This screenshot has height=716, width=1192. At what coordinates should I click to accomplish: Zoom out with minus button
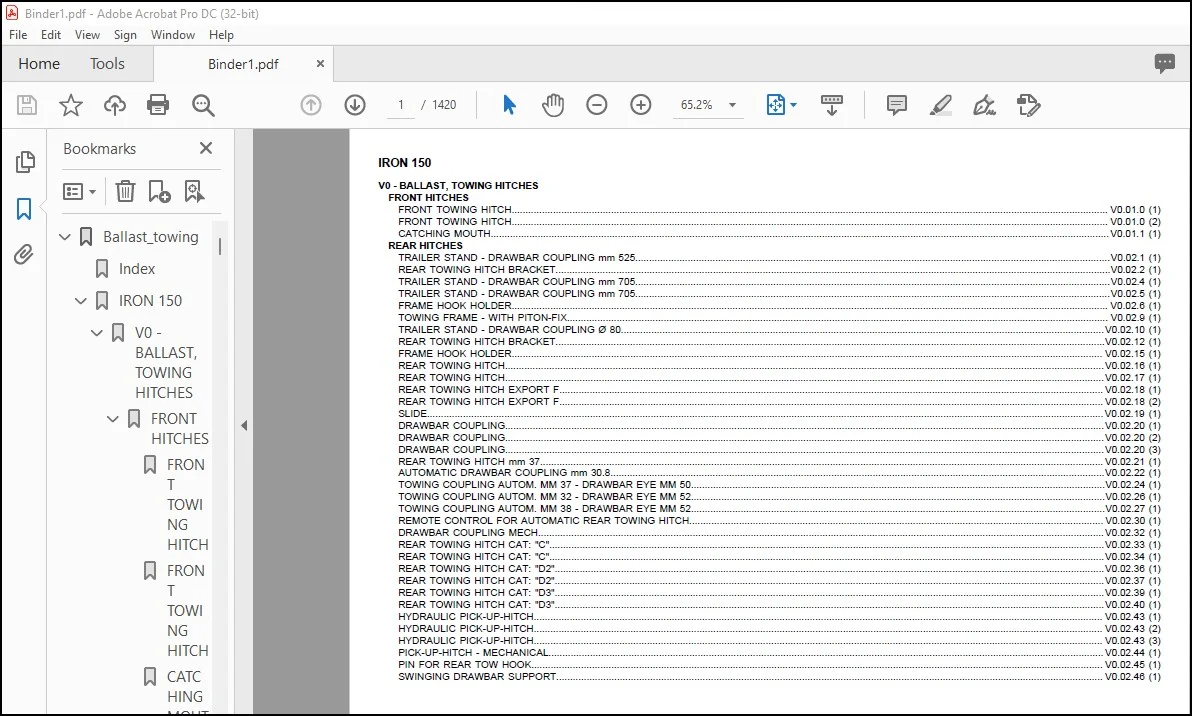597,105
